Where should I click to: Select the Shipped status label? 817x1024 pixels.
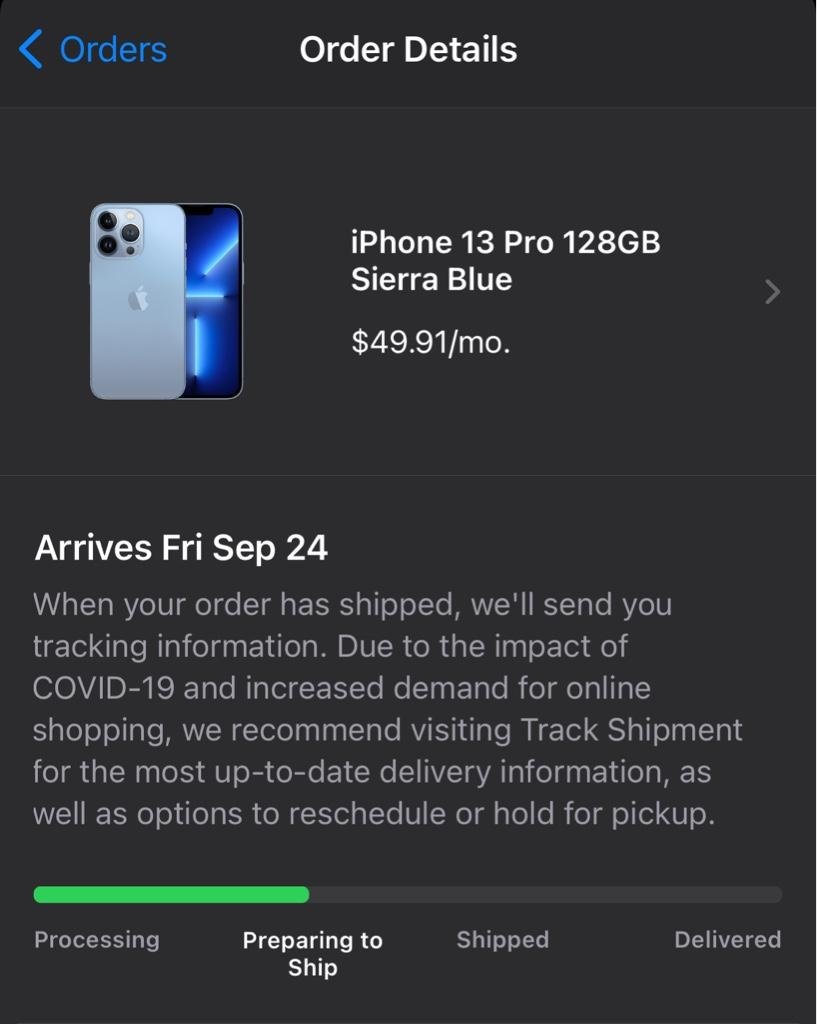(x=502, y=940)
